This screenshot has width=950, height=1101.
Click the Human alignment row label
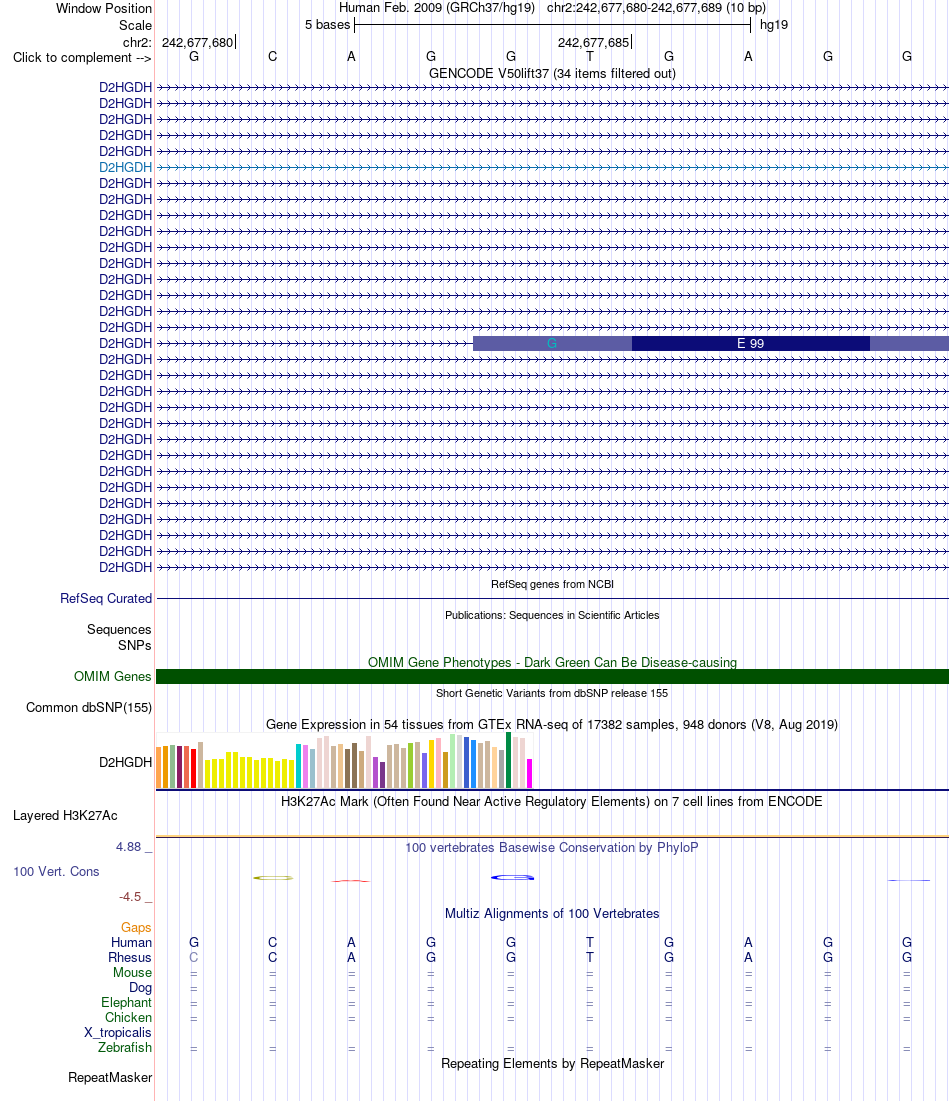[x=131, y=942]
